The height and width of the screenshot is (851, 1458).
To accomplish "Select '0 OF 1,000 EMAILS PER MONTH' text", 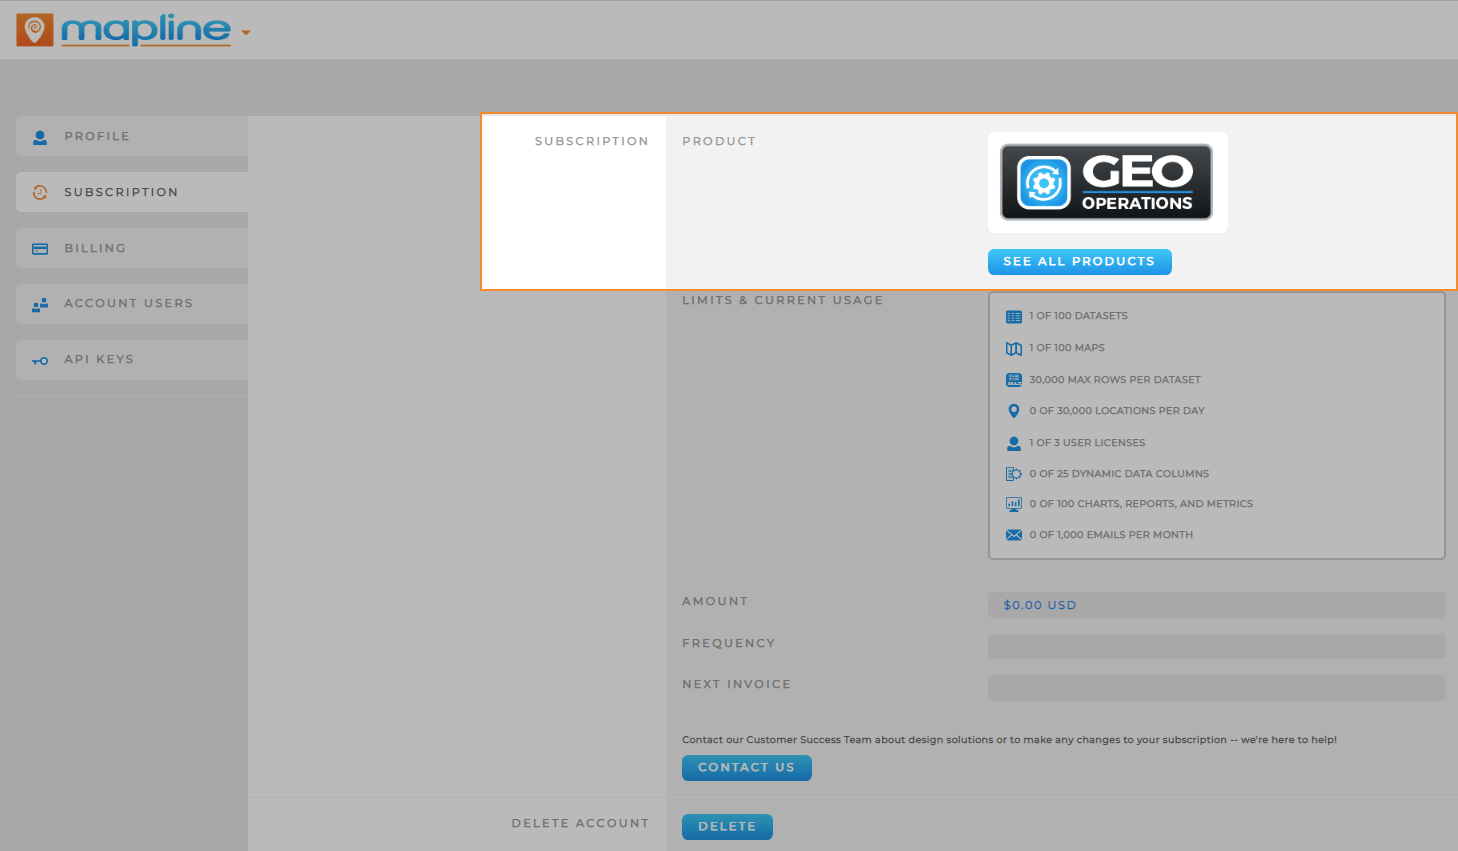I will tap(1111, 535).
